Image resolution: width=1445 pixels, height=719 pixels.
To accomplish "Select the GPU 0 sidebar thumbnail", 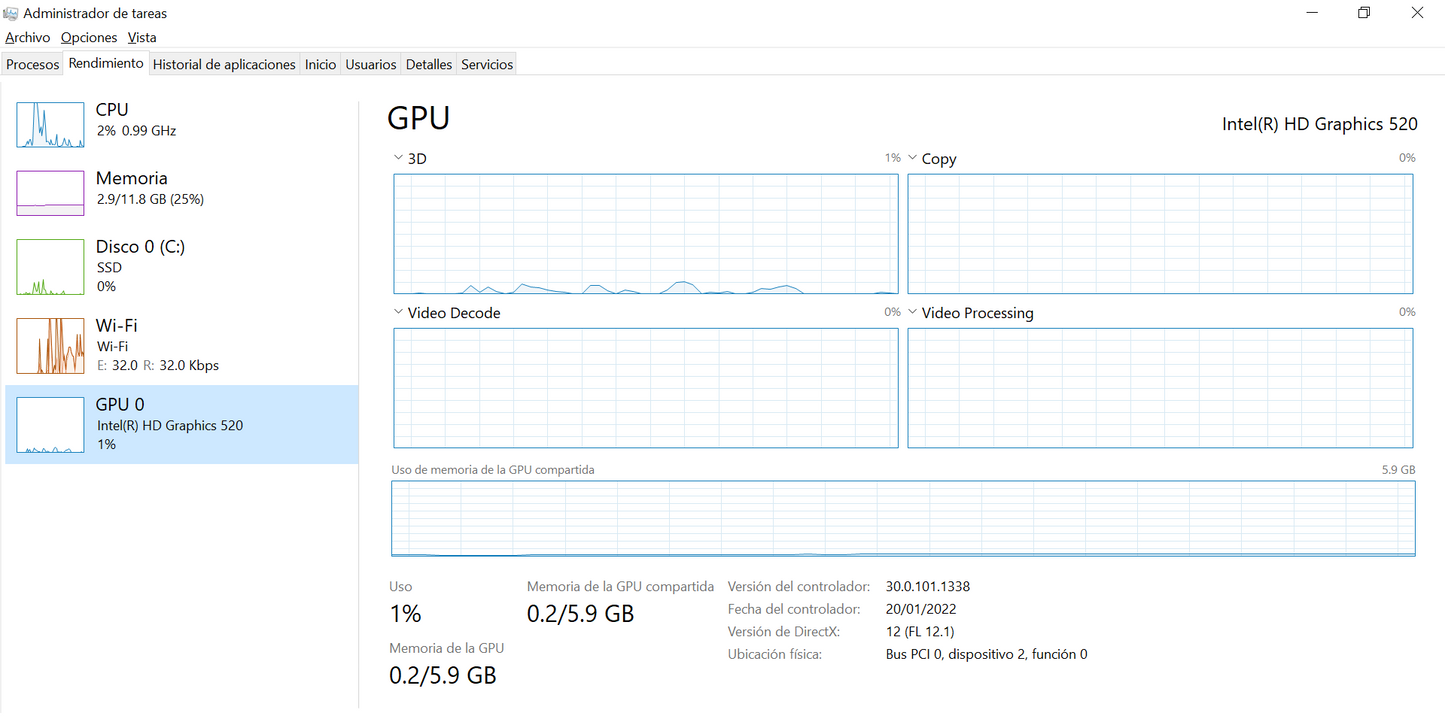I will click(x=50, y=425).
